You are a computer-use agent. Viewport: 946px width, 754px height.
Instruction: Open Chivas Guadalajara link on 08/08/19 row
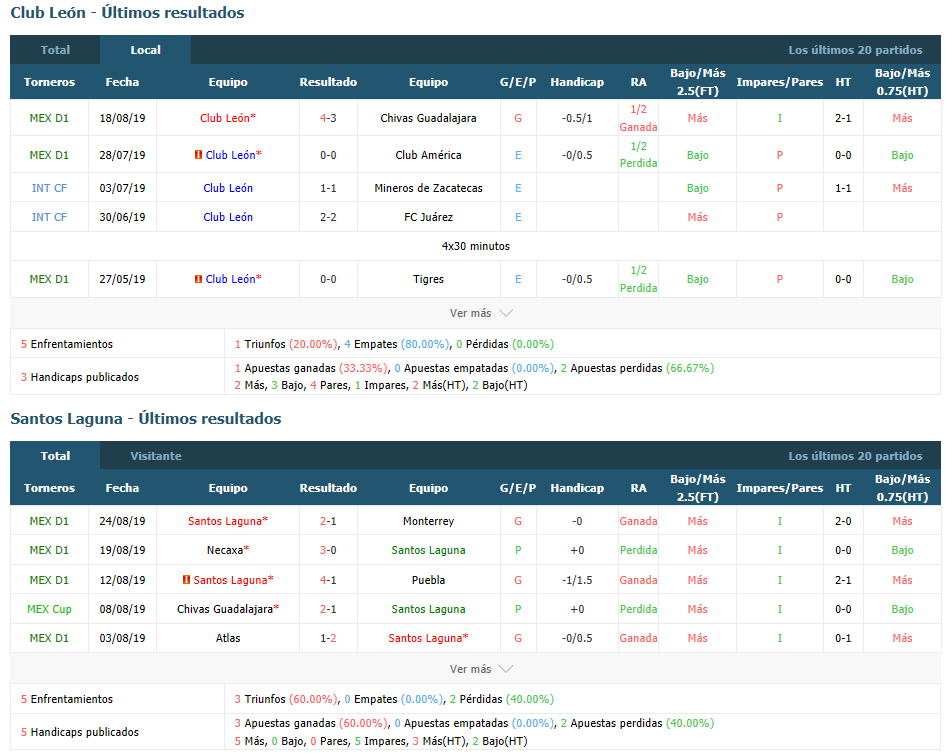[227, 609]
